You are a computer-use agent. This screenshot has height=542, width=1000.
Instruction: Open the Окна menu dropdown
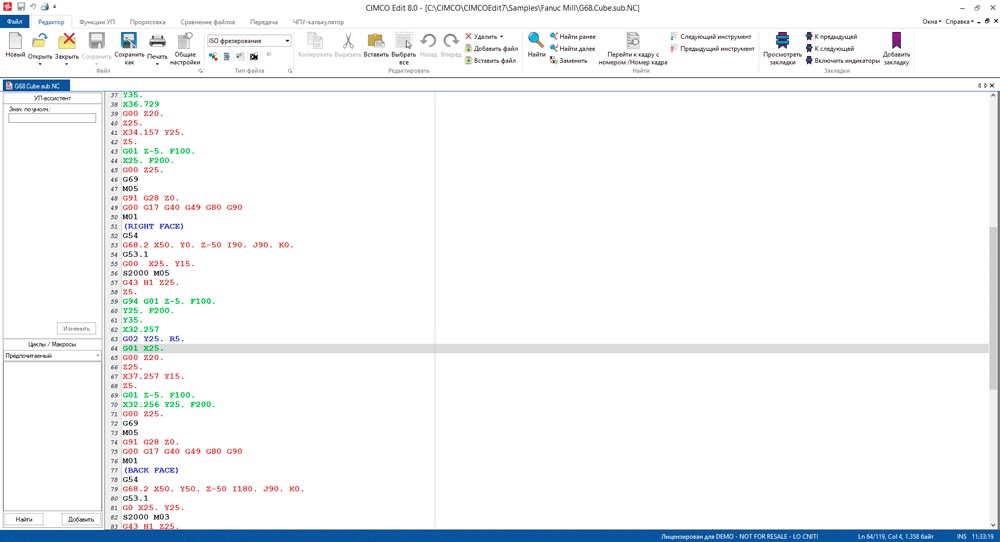932,22
